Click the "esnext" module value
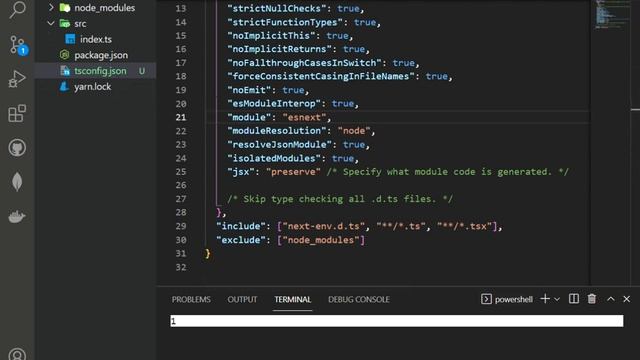The image size is (640, 360). coord(304,117)
